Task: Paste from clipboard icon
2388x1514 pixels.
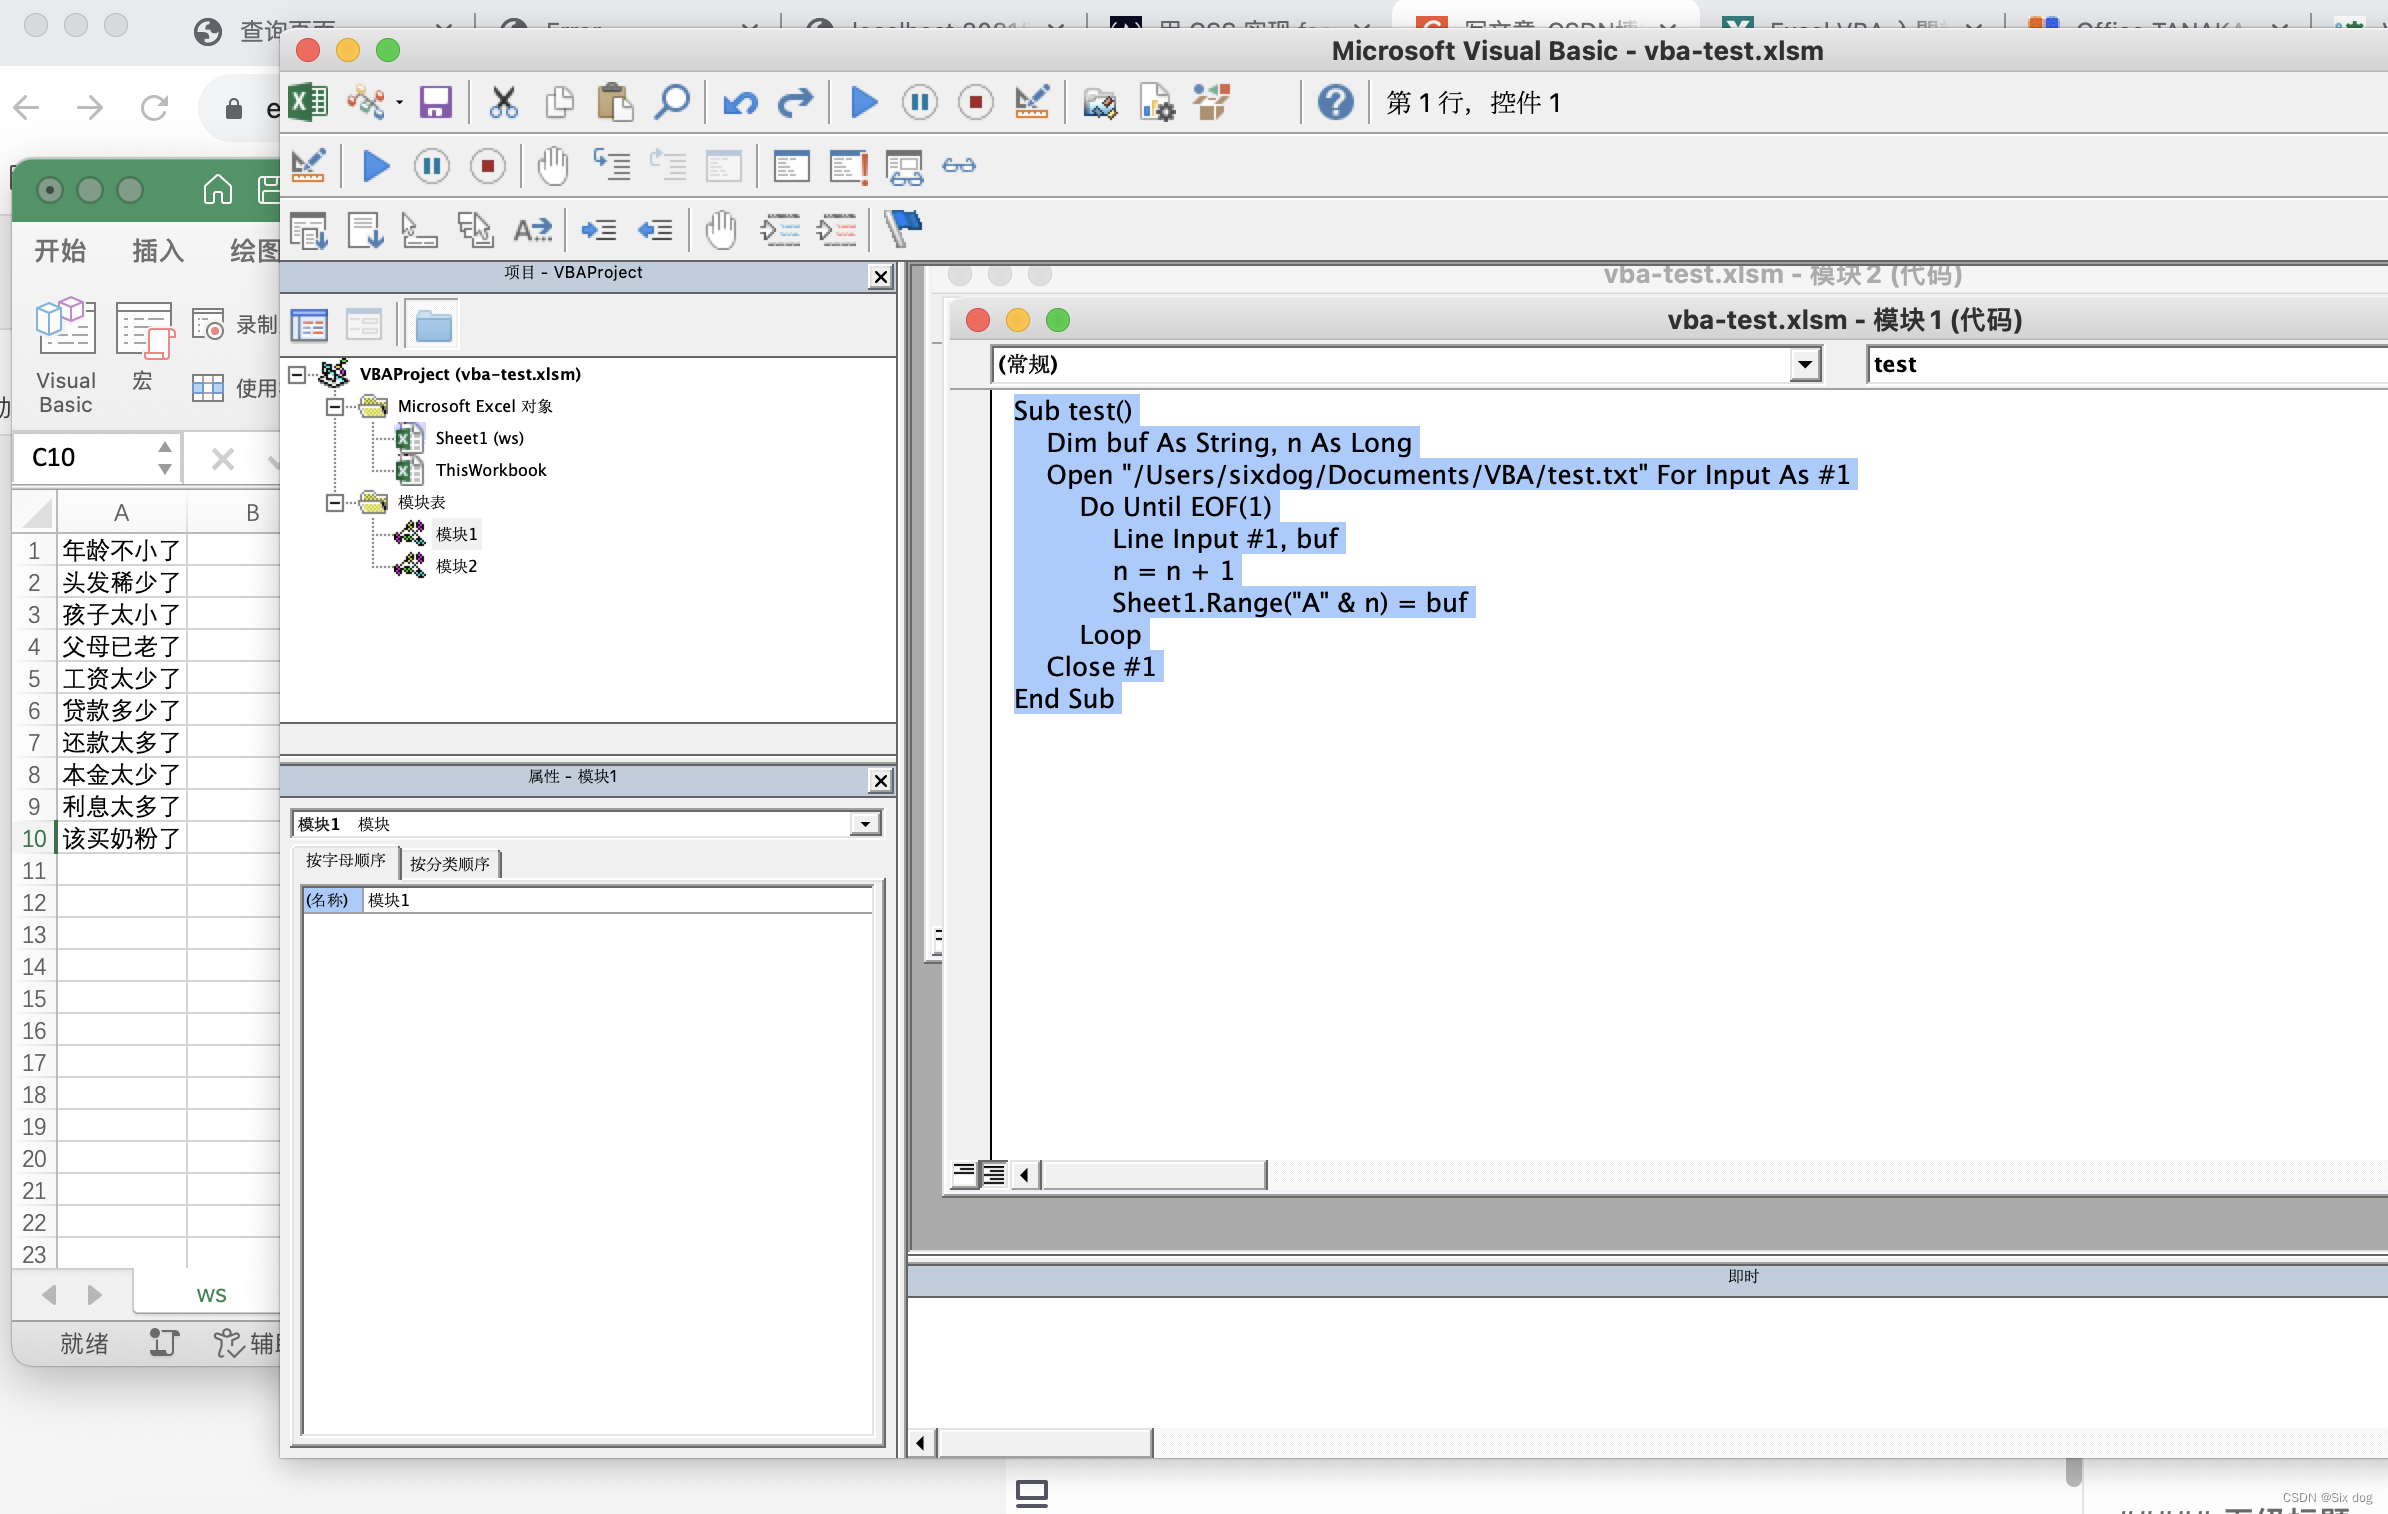Action: 615,102
